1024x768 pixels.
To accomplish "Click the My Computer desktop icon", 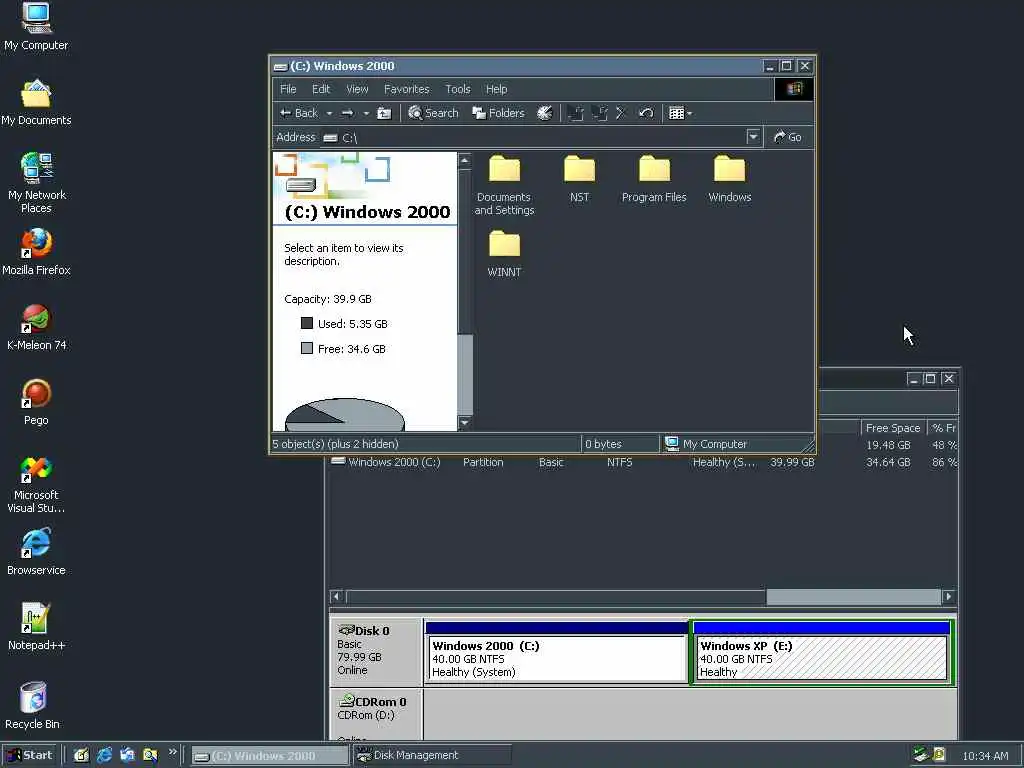I will point(36,27).
